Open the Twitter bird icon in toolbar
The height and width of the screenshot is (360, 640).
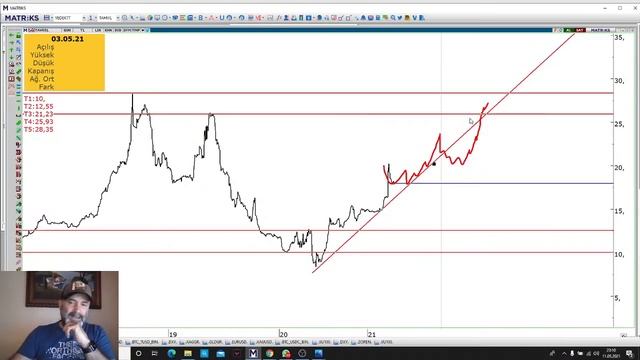click(400, 18)
